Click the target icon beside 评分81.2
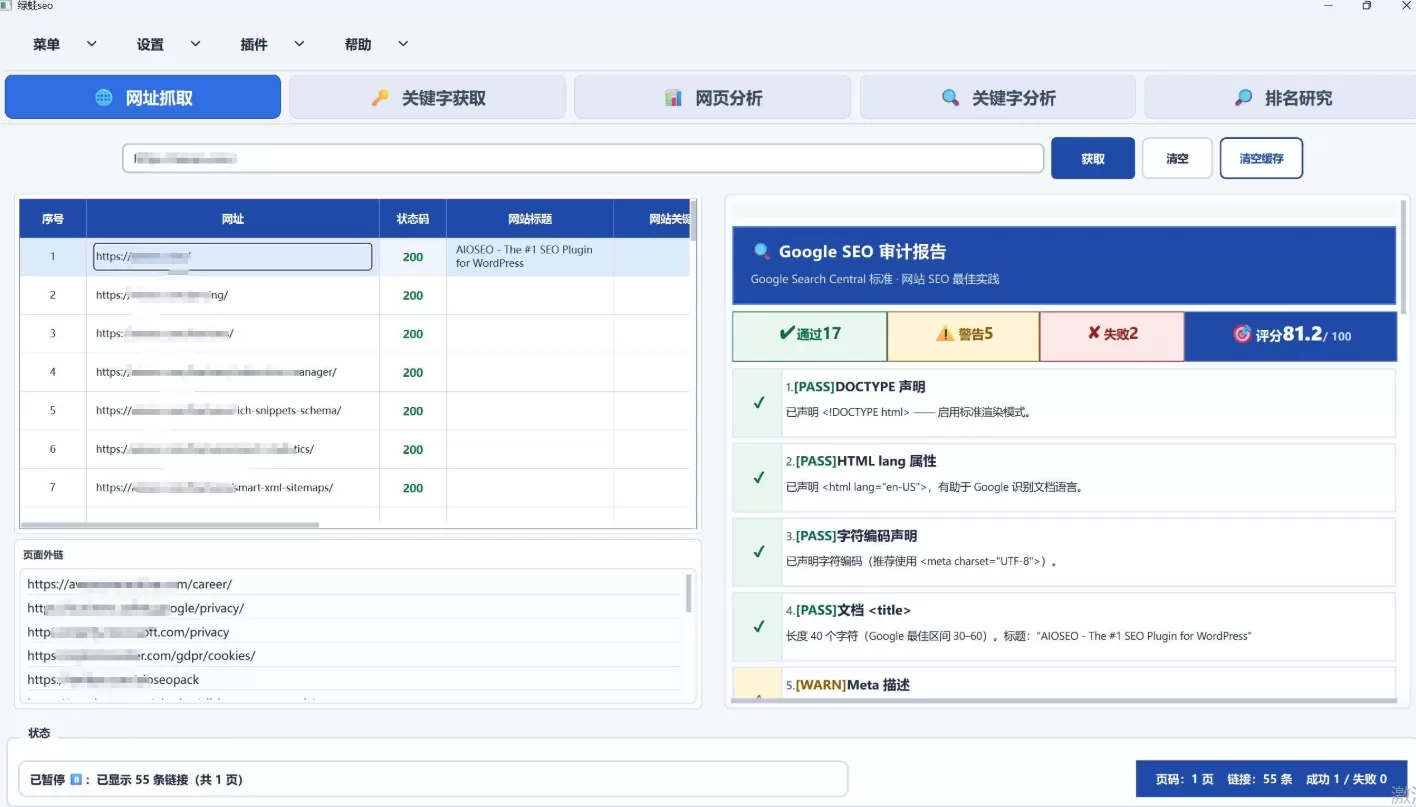This screenshot has height=807, width=1416. click(1242, 334)
